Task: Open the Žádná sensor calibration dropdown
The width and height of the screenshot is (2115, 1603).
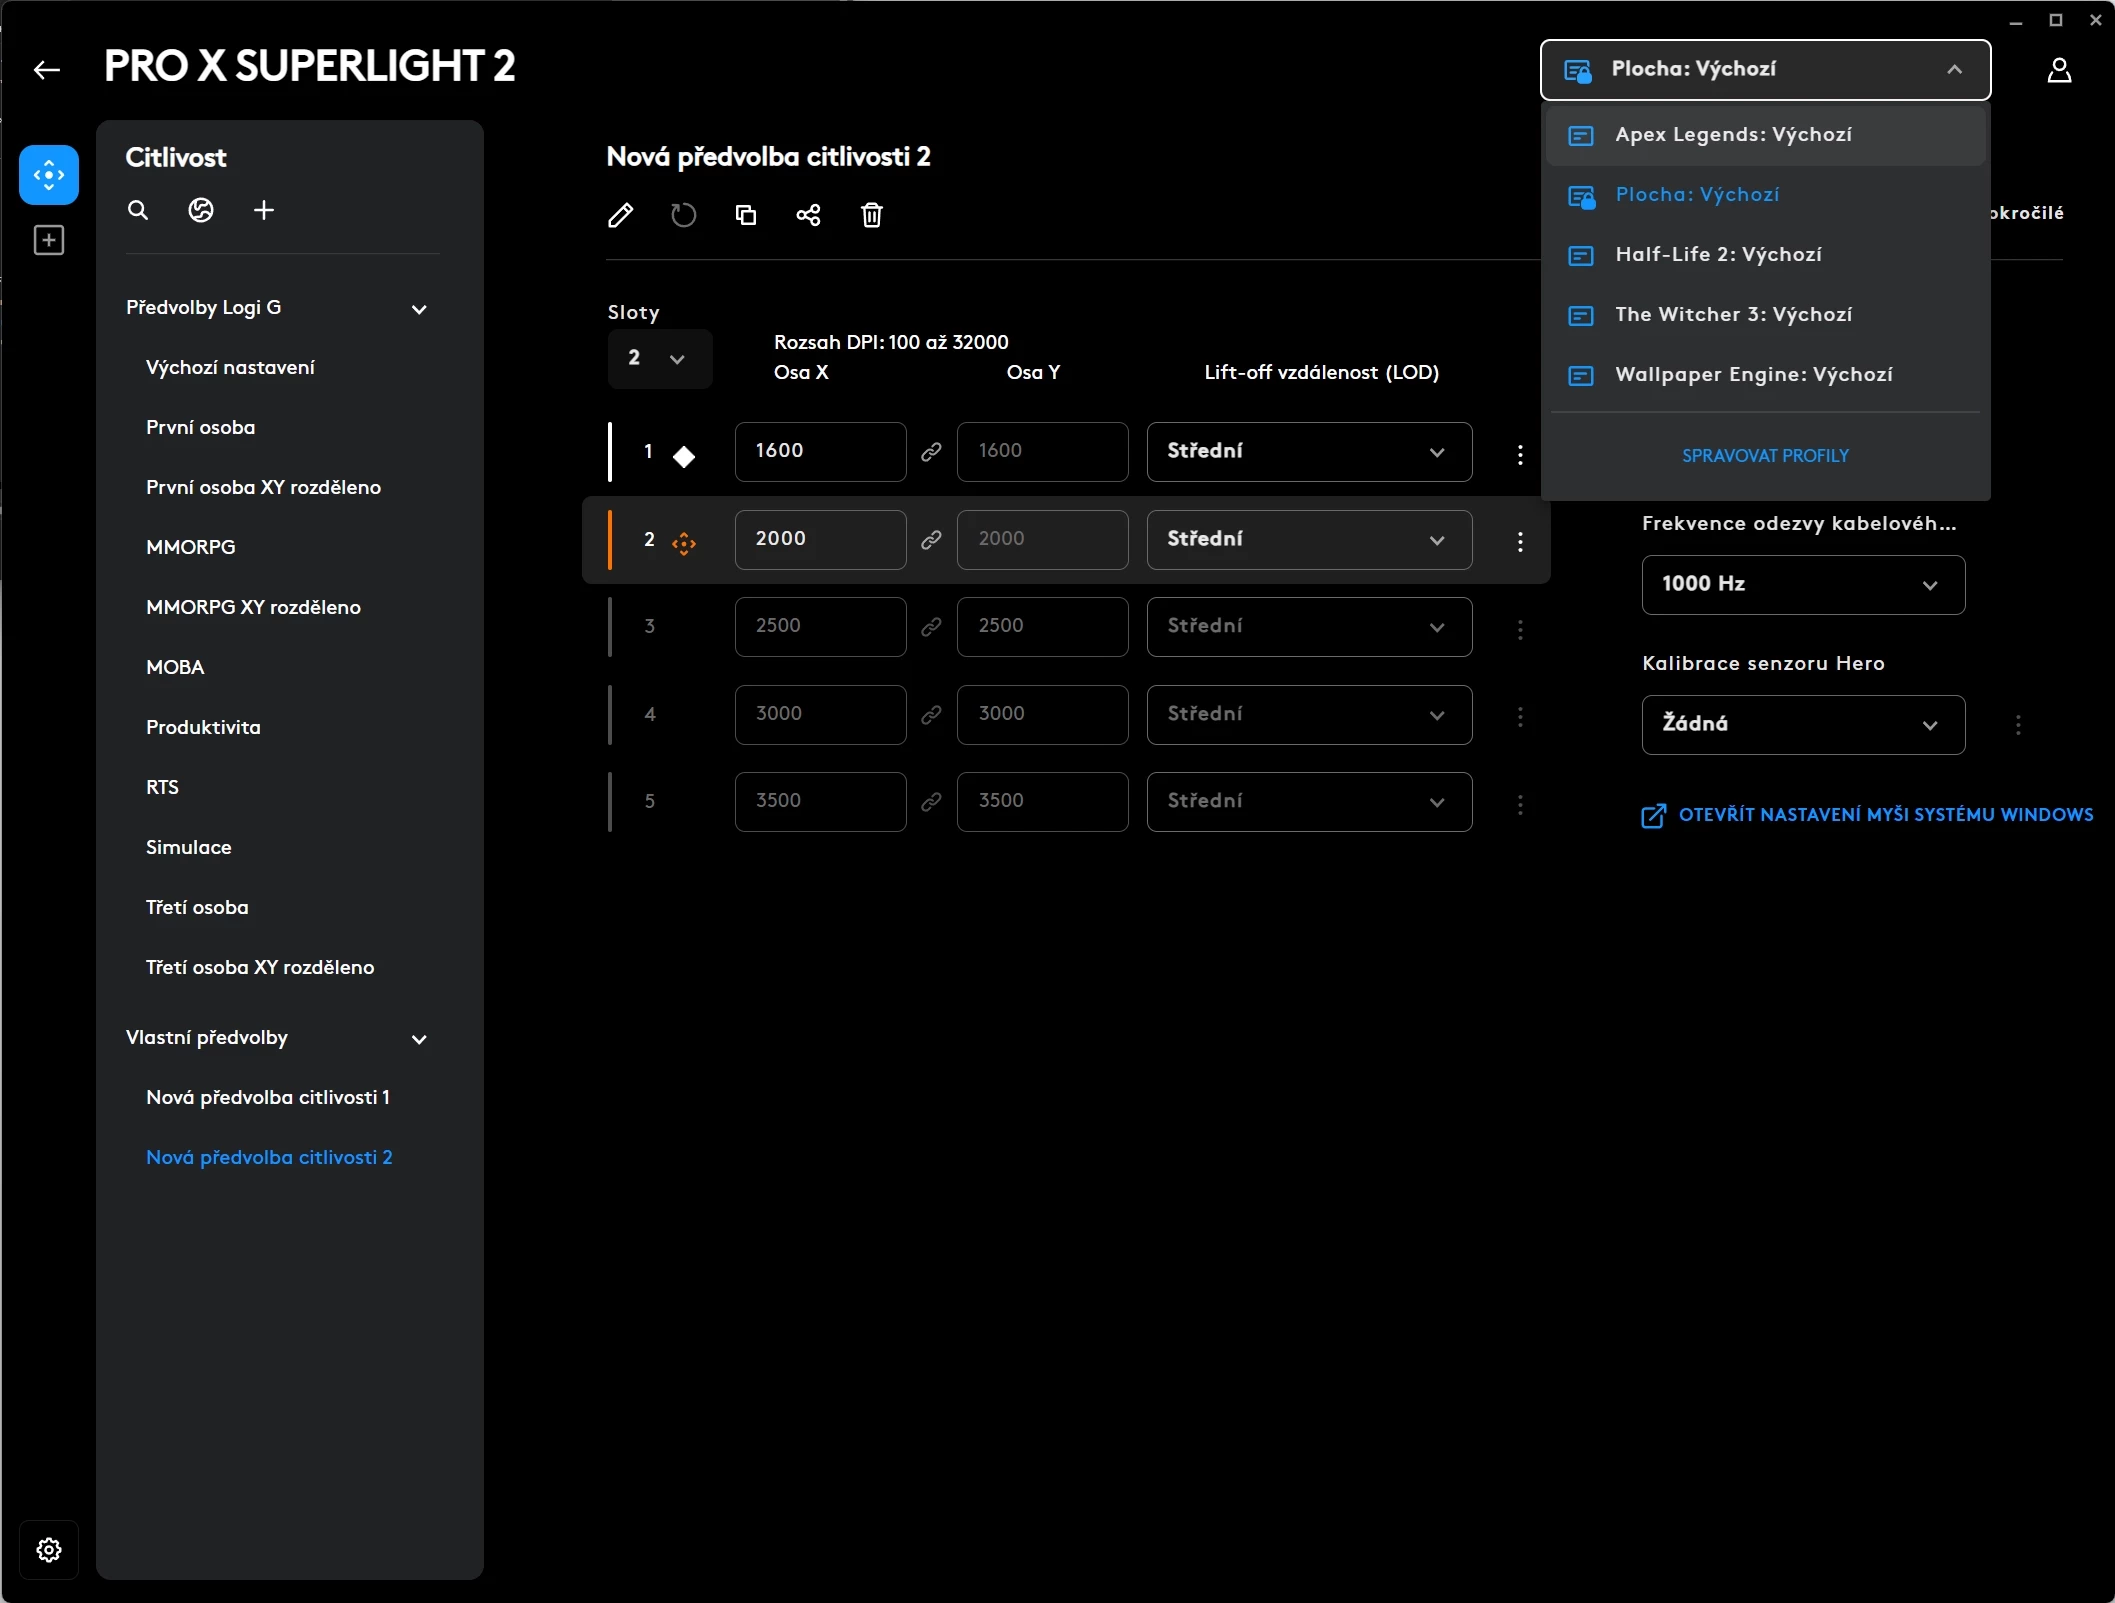Action: point(1803,725)
